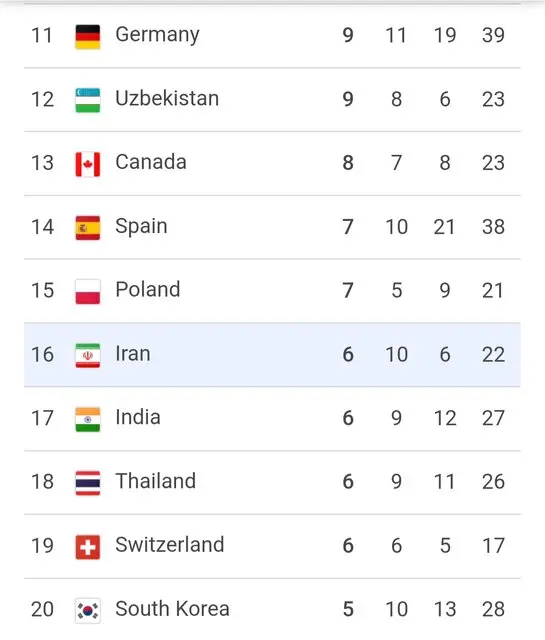Click India's total medals 27
The height and width of the screenshot is (640, 545).
[x=493, y=418]
